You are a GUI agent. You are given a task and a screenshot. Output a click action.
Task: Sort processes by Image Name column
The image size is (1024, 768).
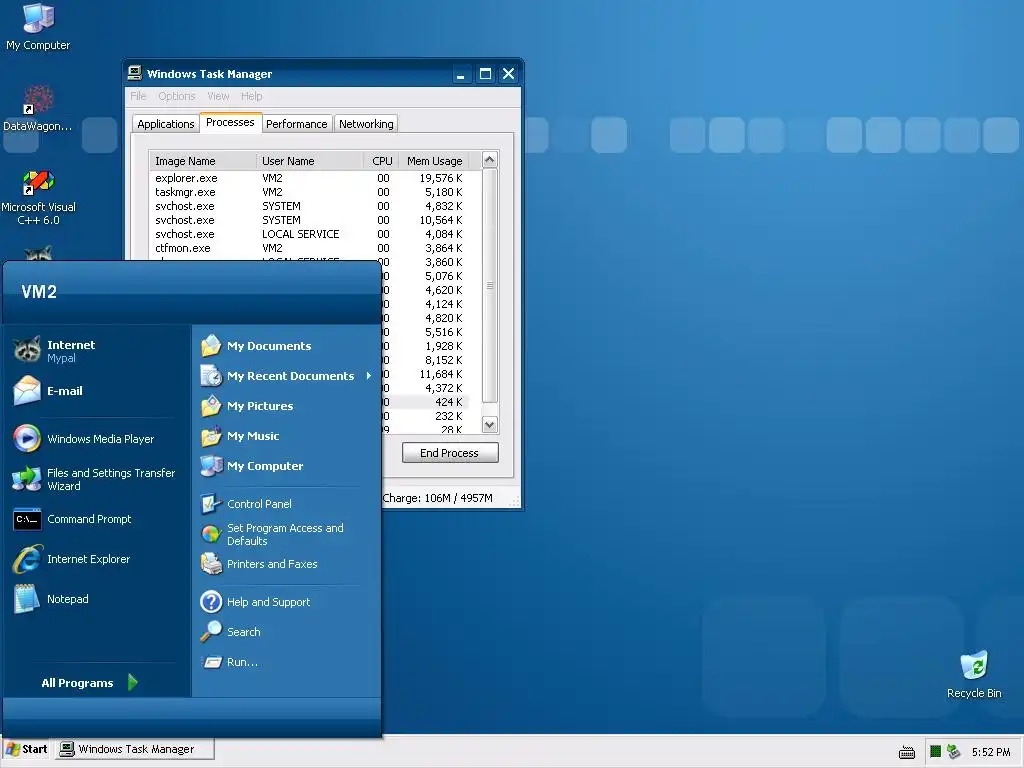coord(202,161)
